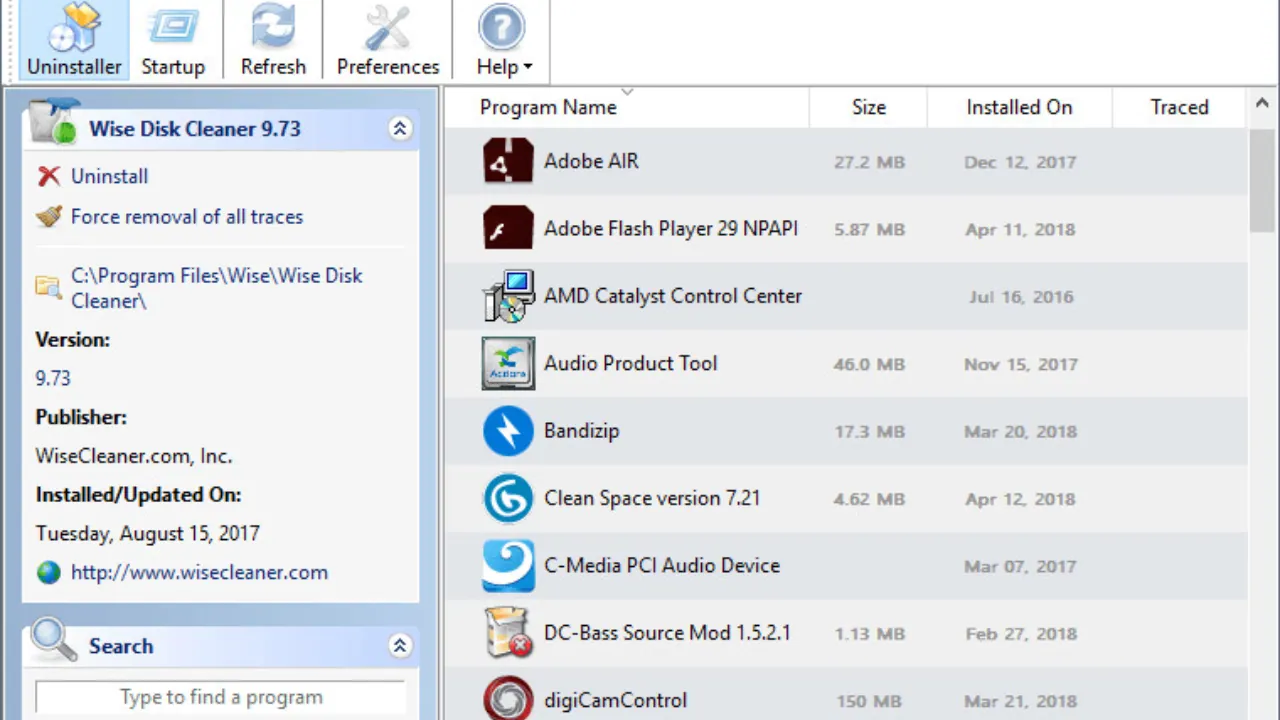This screenshot has height=720, width=1280.
Task: Click the Adobe AIR icon
Action: pos(508,161)
